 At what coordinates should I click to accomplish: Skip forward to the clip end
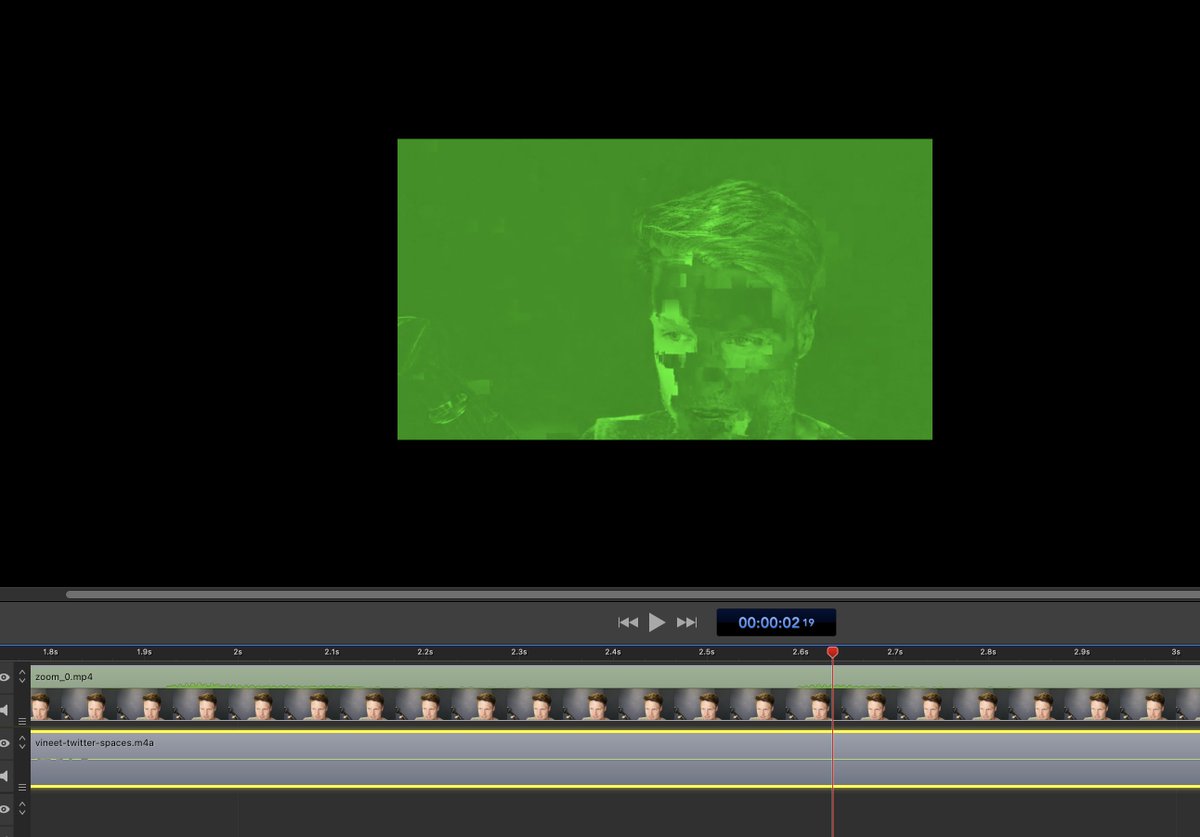coord(687,622)
